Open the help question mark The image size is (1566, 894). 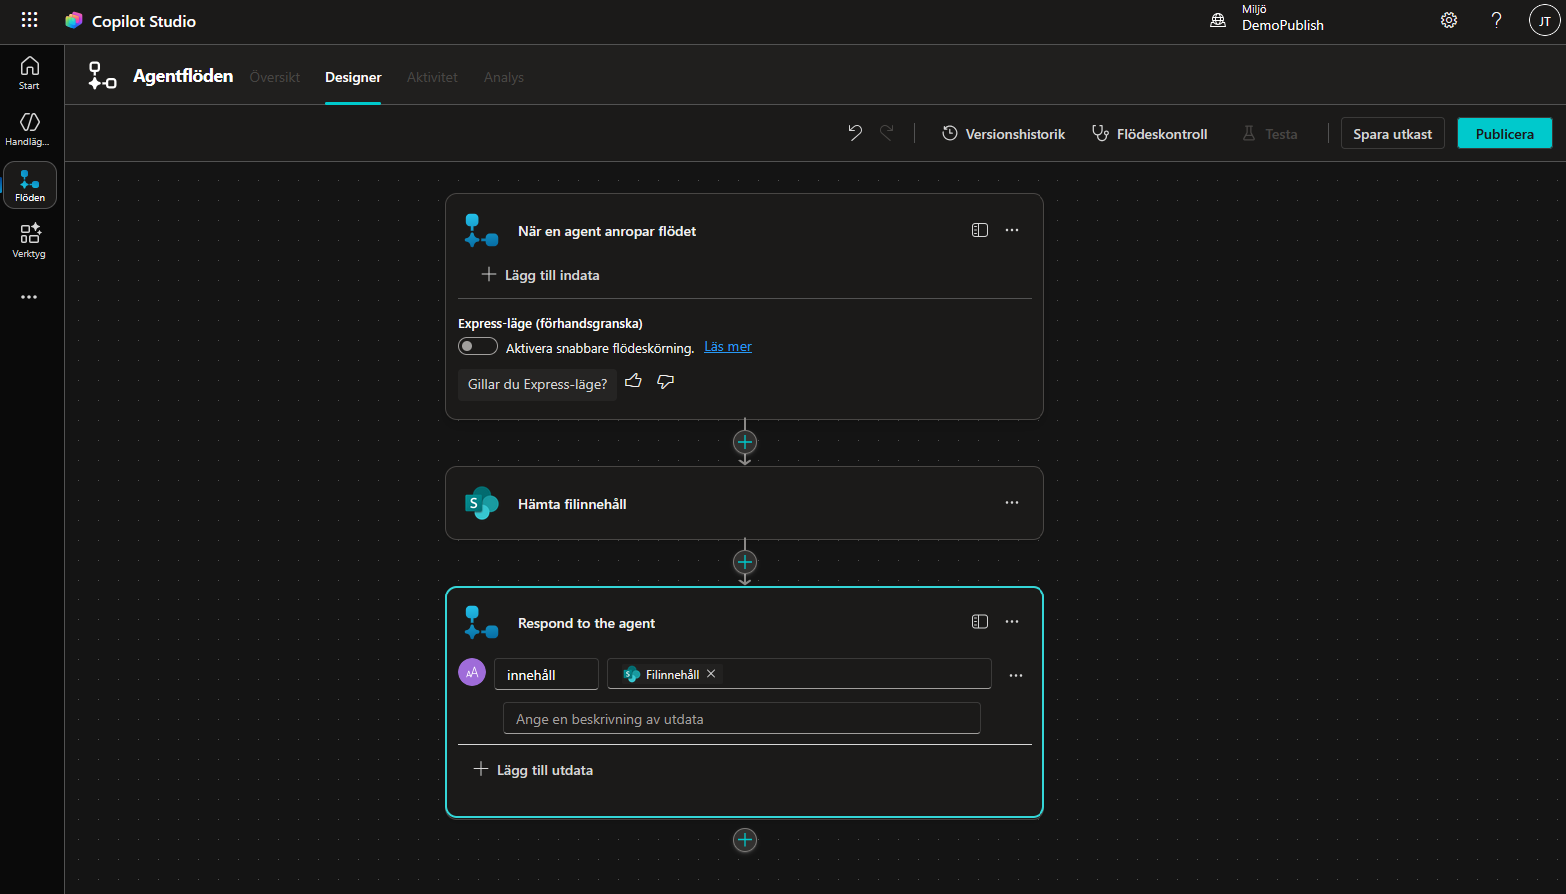pos(1496,20)
